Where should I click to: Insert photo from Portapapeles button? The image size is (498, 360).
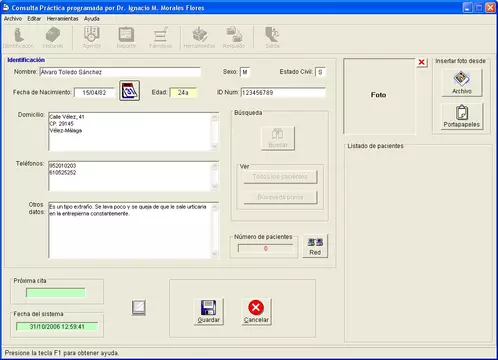462,116
